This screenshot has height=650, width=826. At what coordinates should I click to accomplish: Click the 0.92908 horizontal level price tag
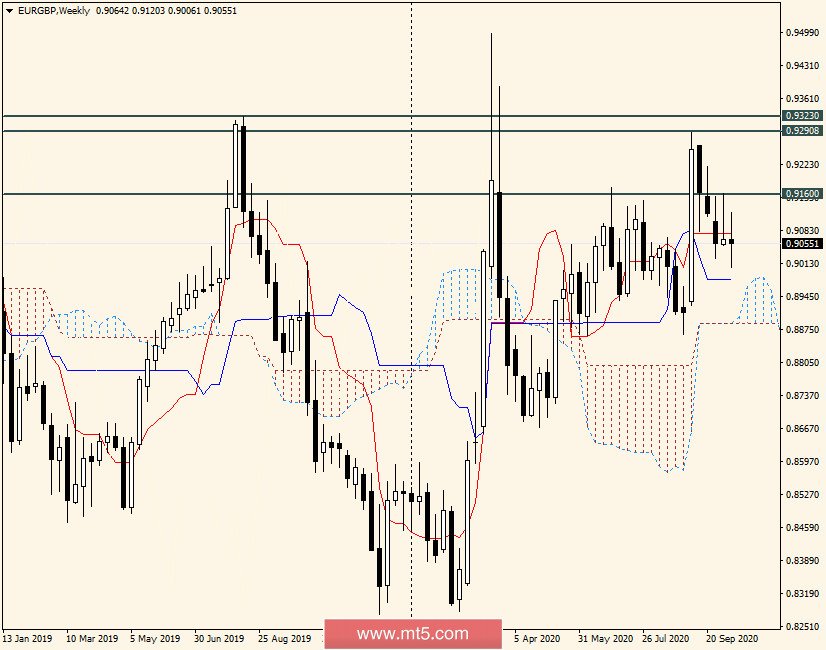(x=802, y=131)
